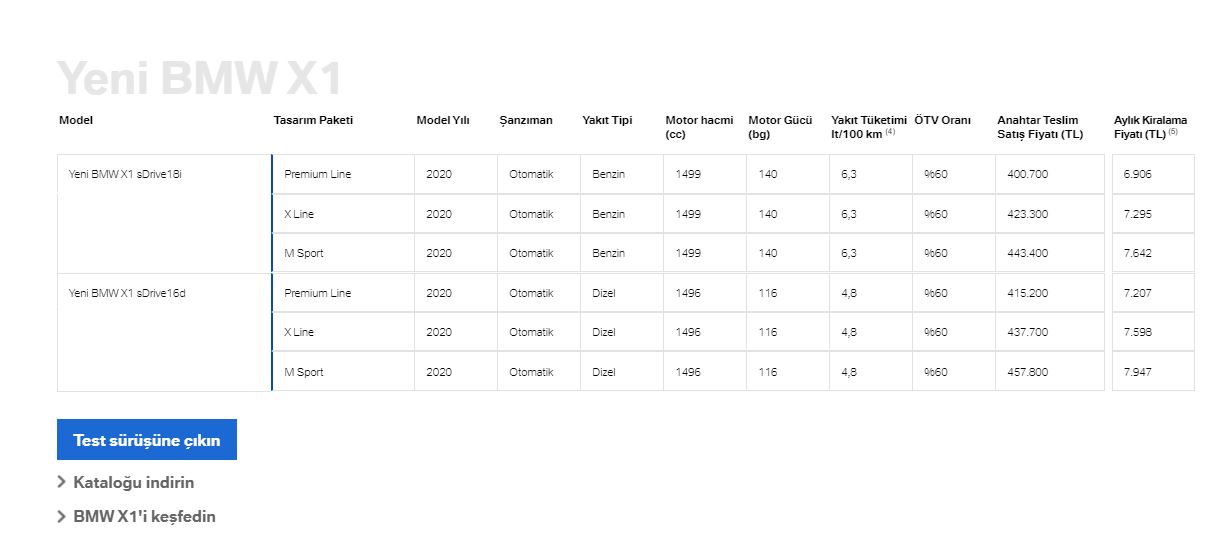Screen dimensions: 1226x533
Task: Click the Anahtar Teslim Satış Fiyatı header
Action: (x=1040, y=127)
